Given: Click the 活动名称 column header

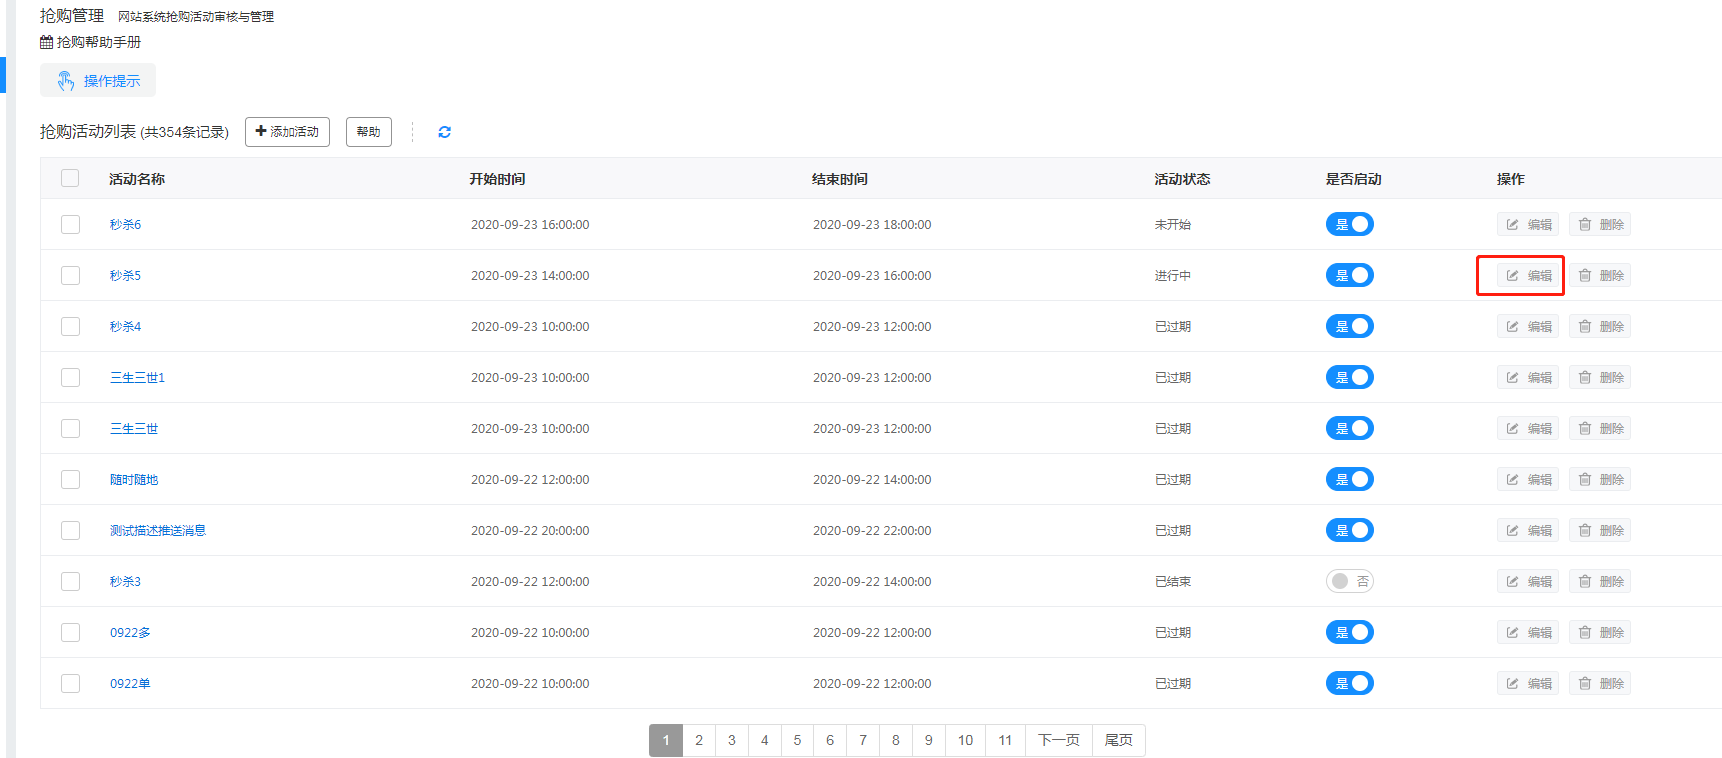Looking at the screenshot, I should (x=137, y=179).
